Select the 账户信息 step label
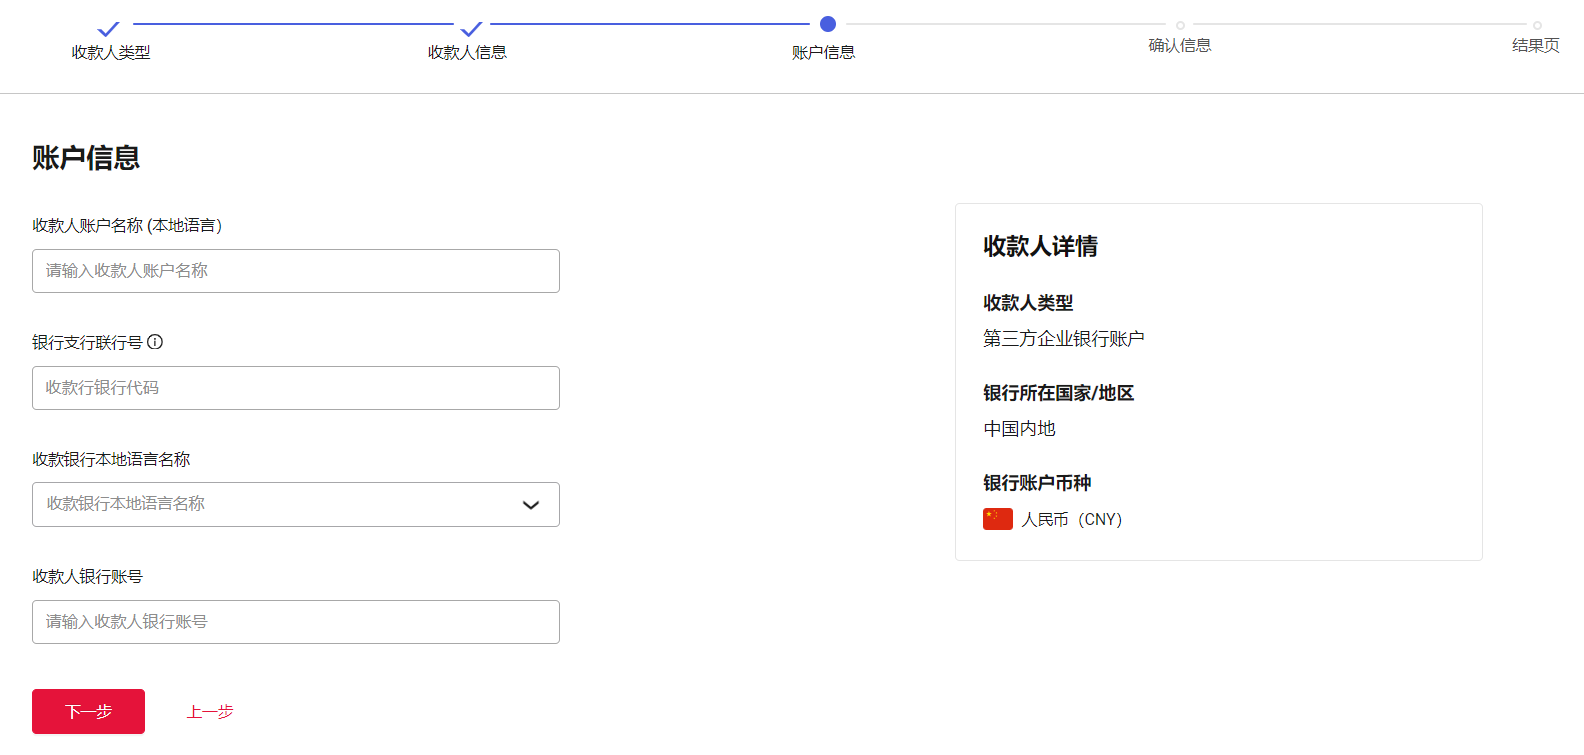The width and height of the screenshot is (1584, 755). click(x=823, y=53)
